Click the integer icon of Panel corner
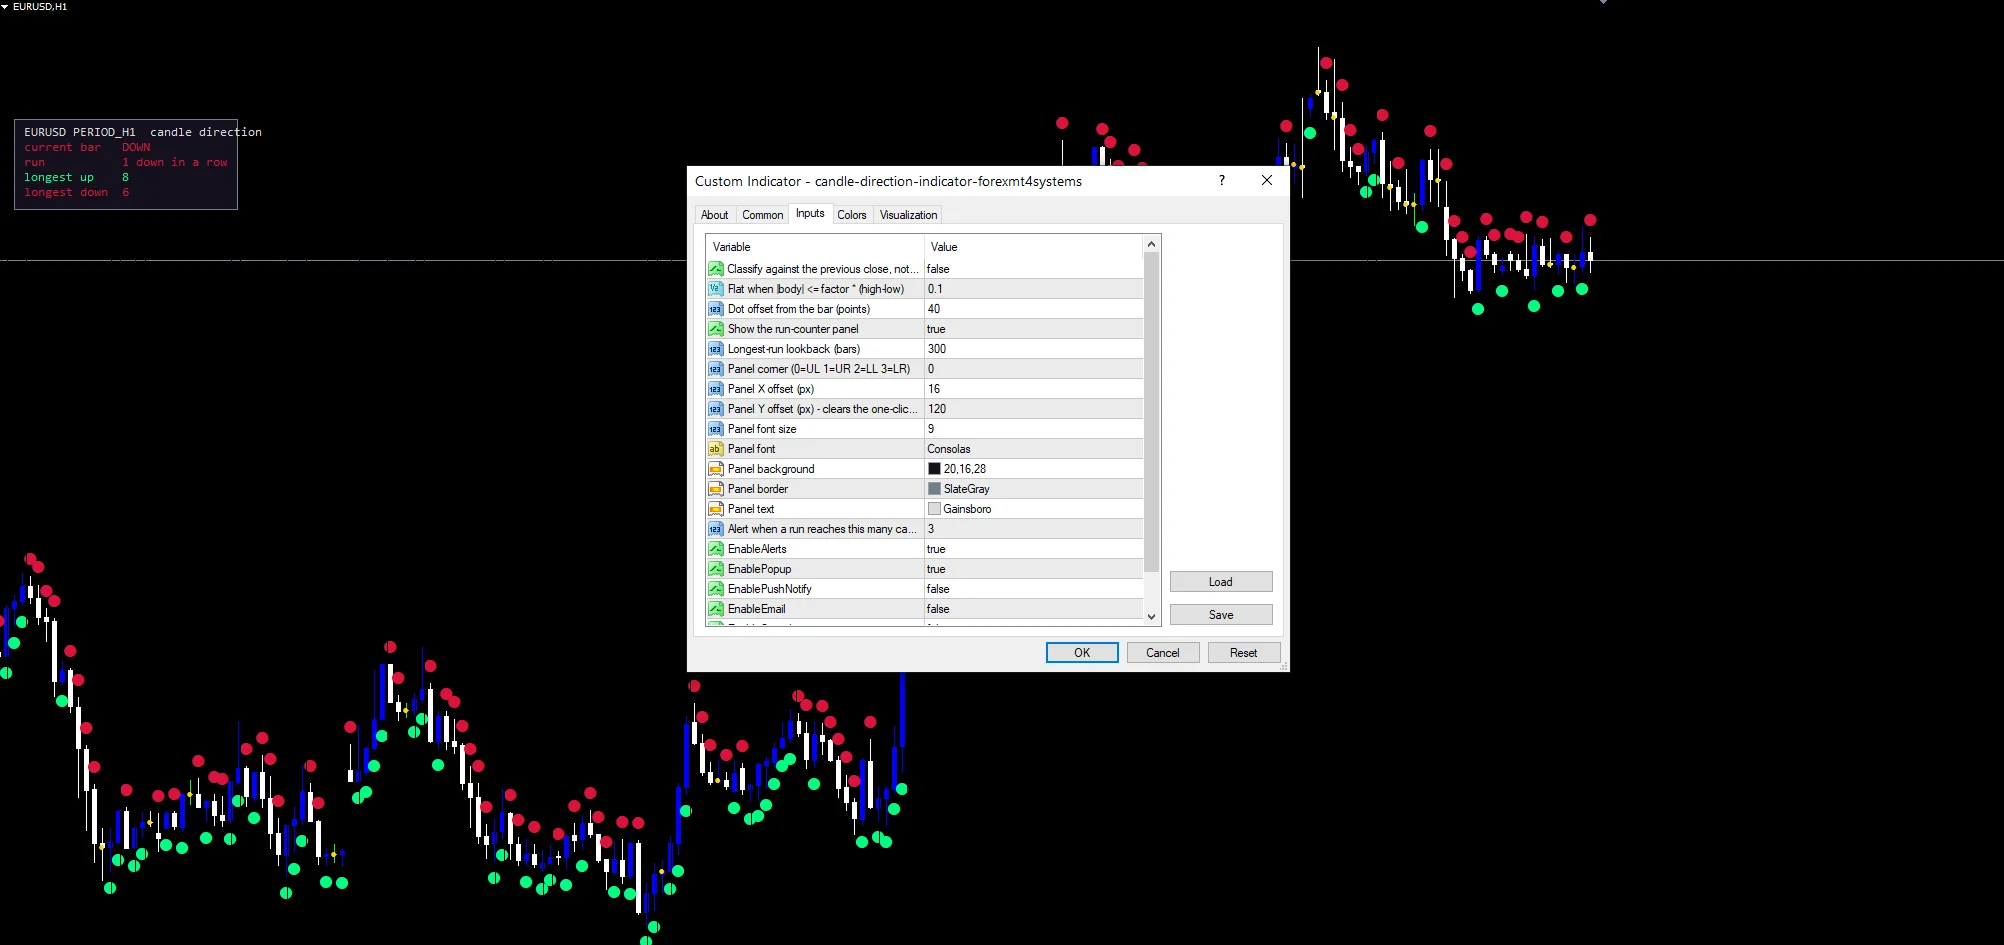This screenshot has height=945, width=2004. click(715, 369)
